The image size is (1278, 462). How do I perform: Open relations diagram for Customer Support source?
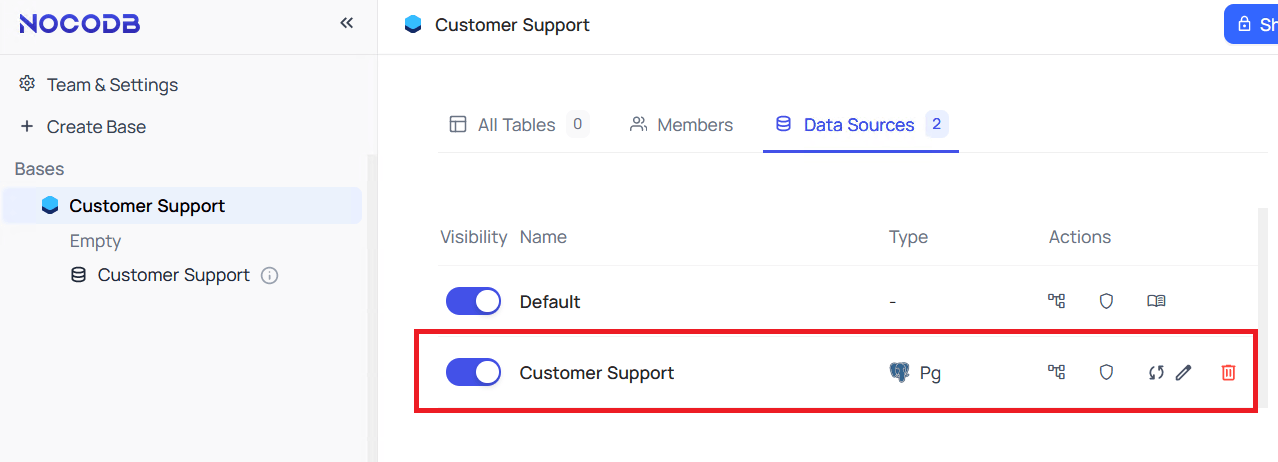1056,372
